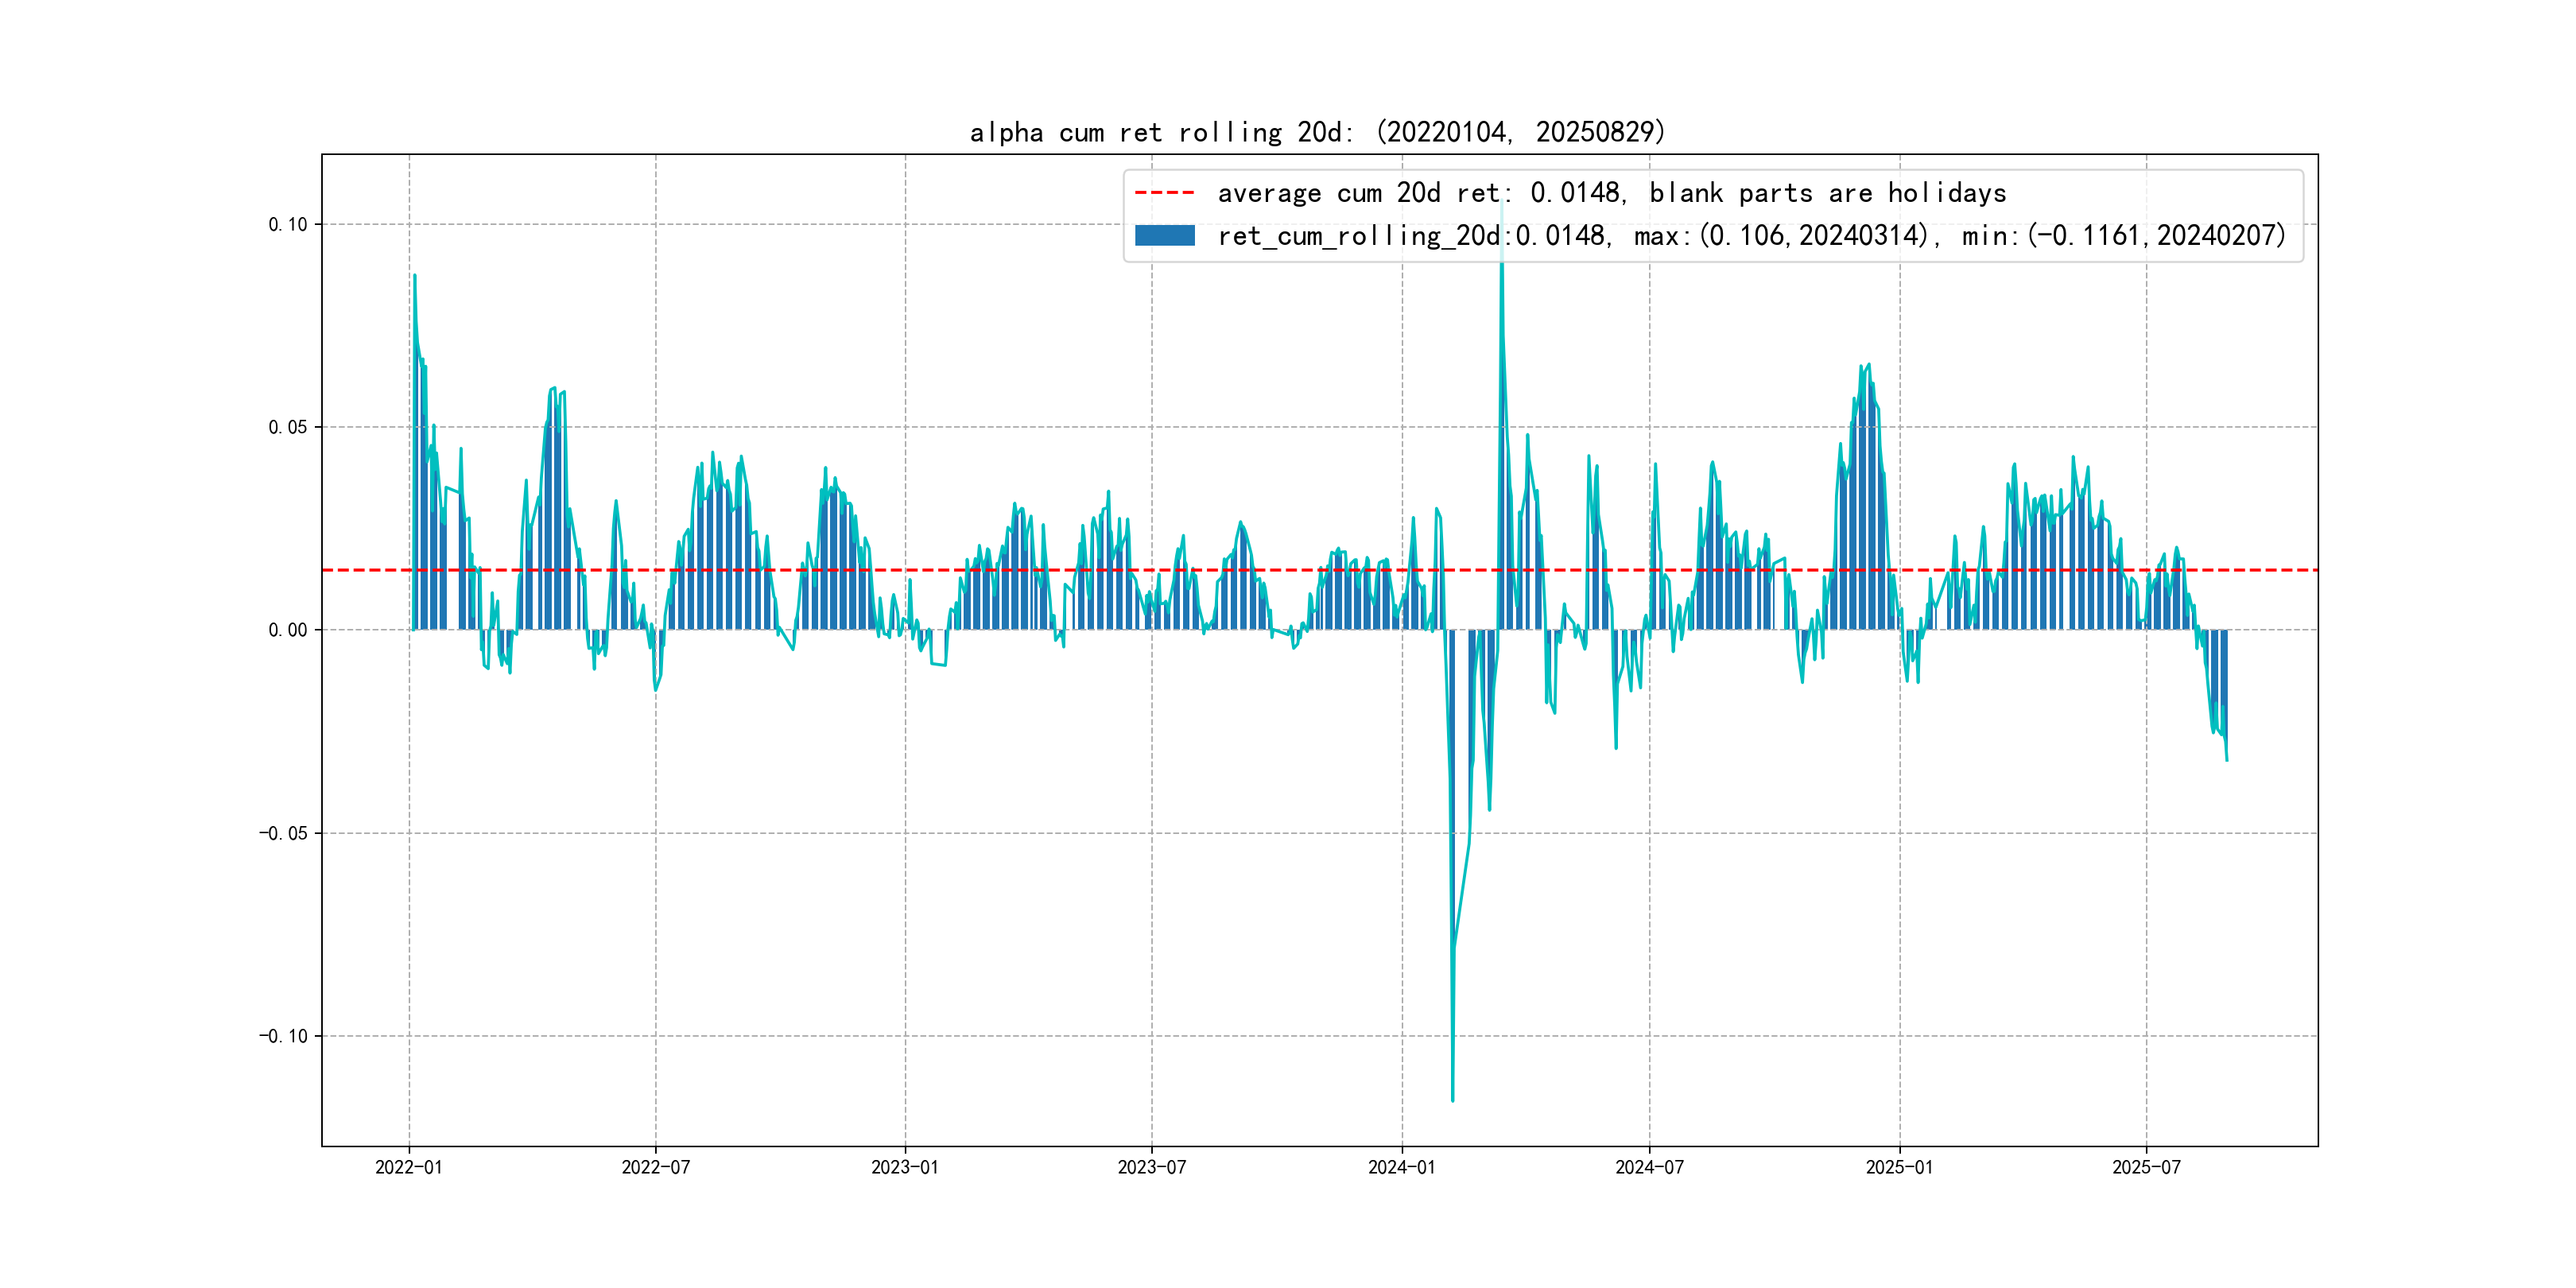Click the lowest trough tip of the February 2024 spike
The height and width of the screenshot is (1288, 2576).
pyautogui.click(x=1452, y=1099)
